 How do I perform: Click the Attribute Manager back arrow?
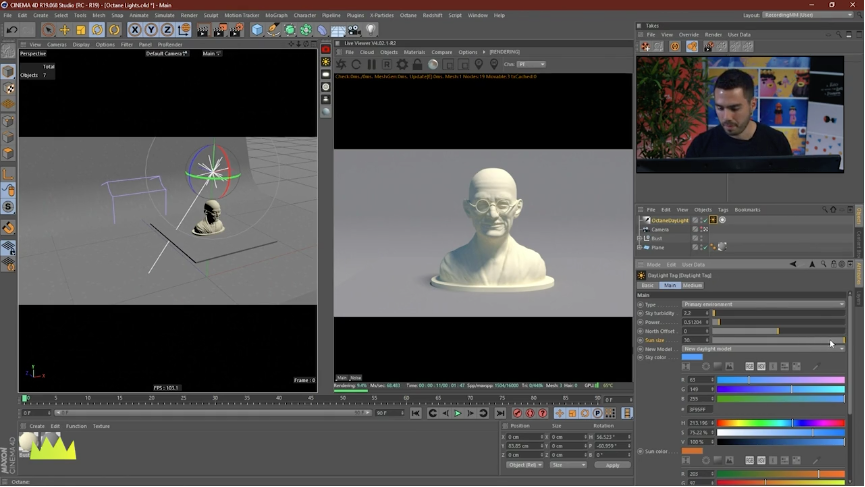click(793, 265)
